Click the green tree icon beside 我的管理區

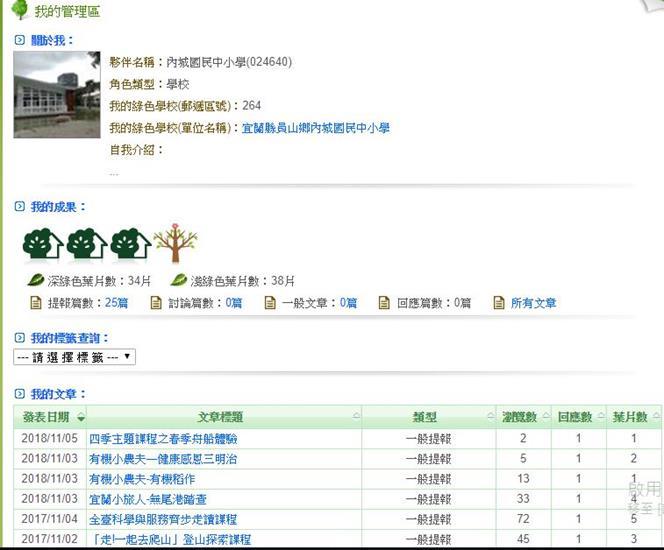click(x=19, y=11)
